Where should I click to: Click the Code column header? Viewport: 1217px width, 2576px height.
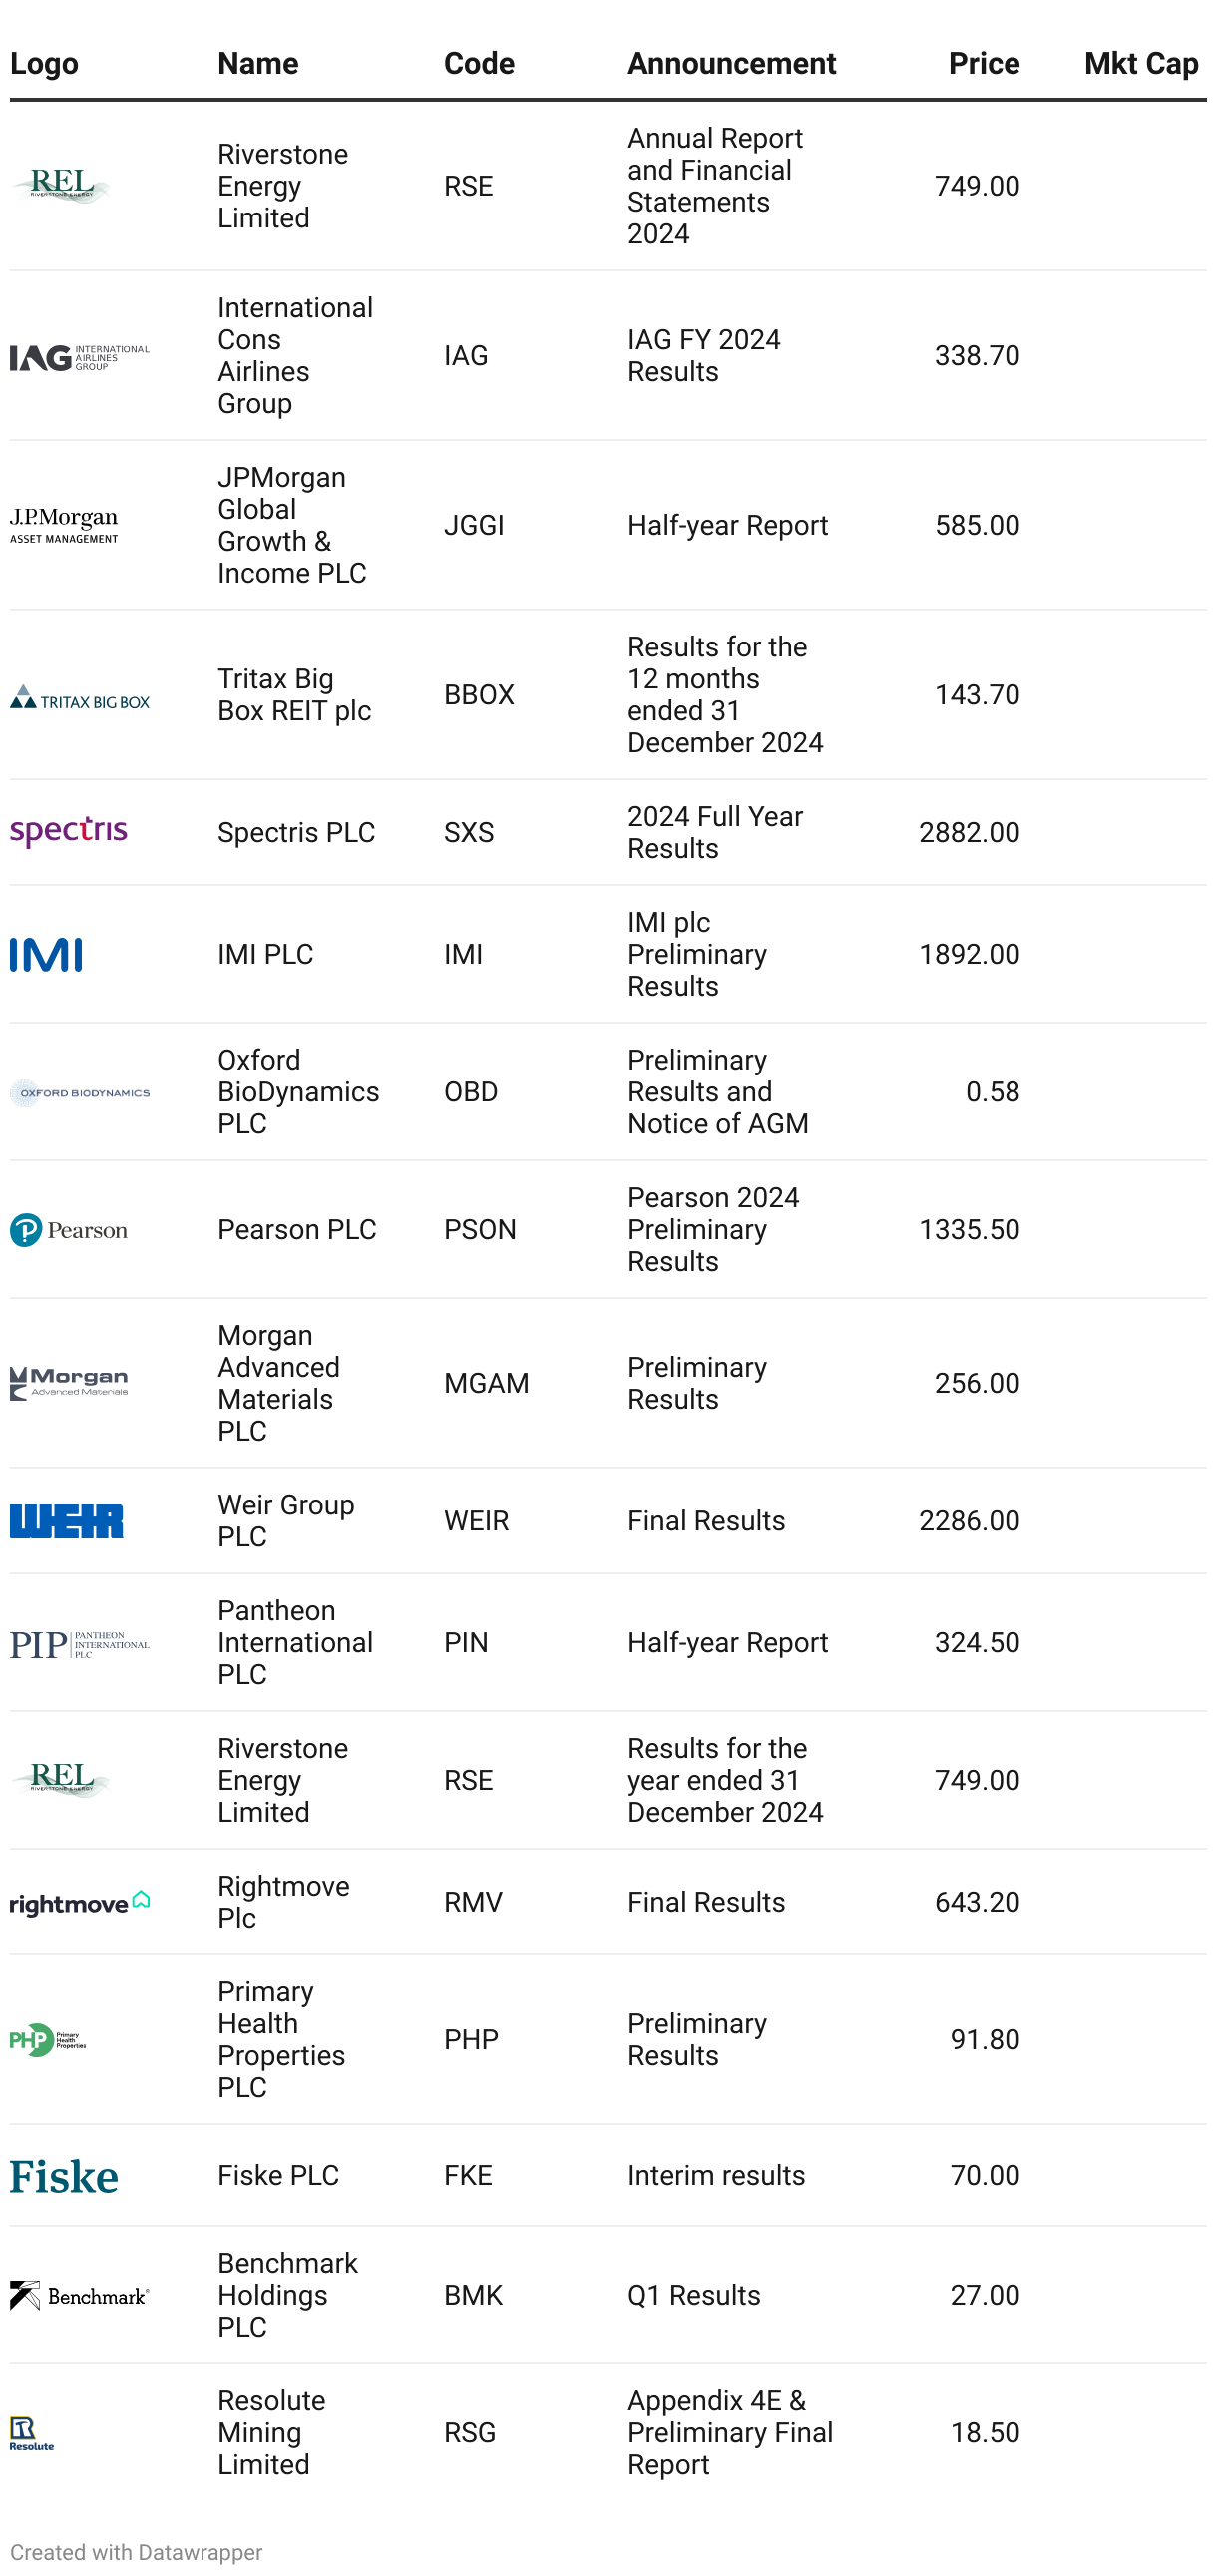tap(479, 63)
